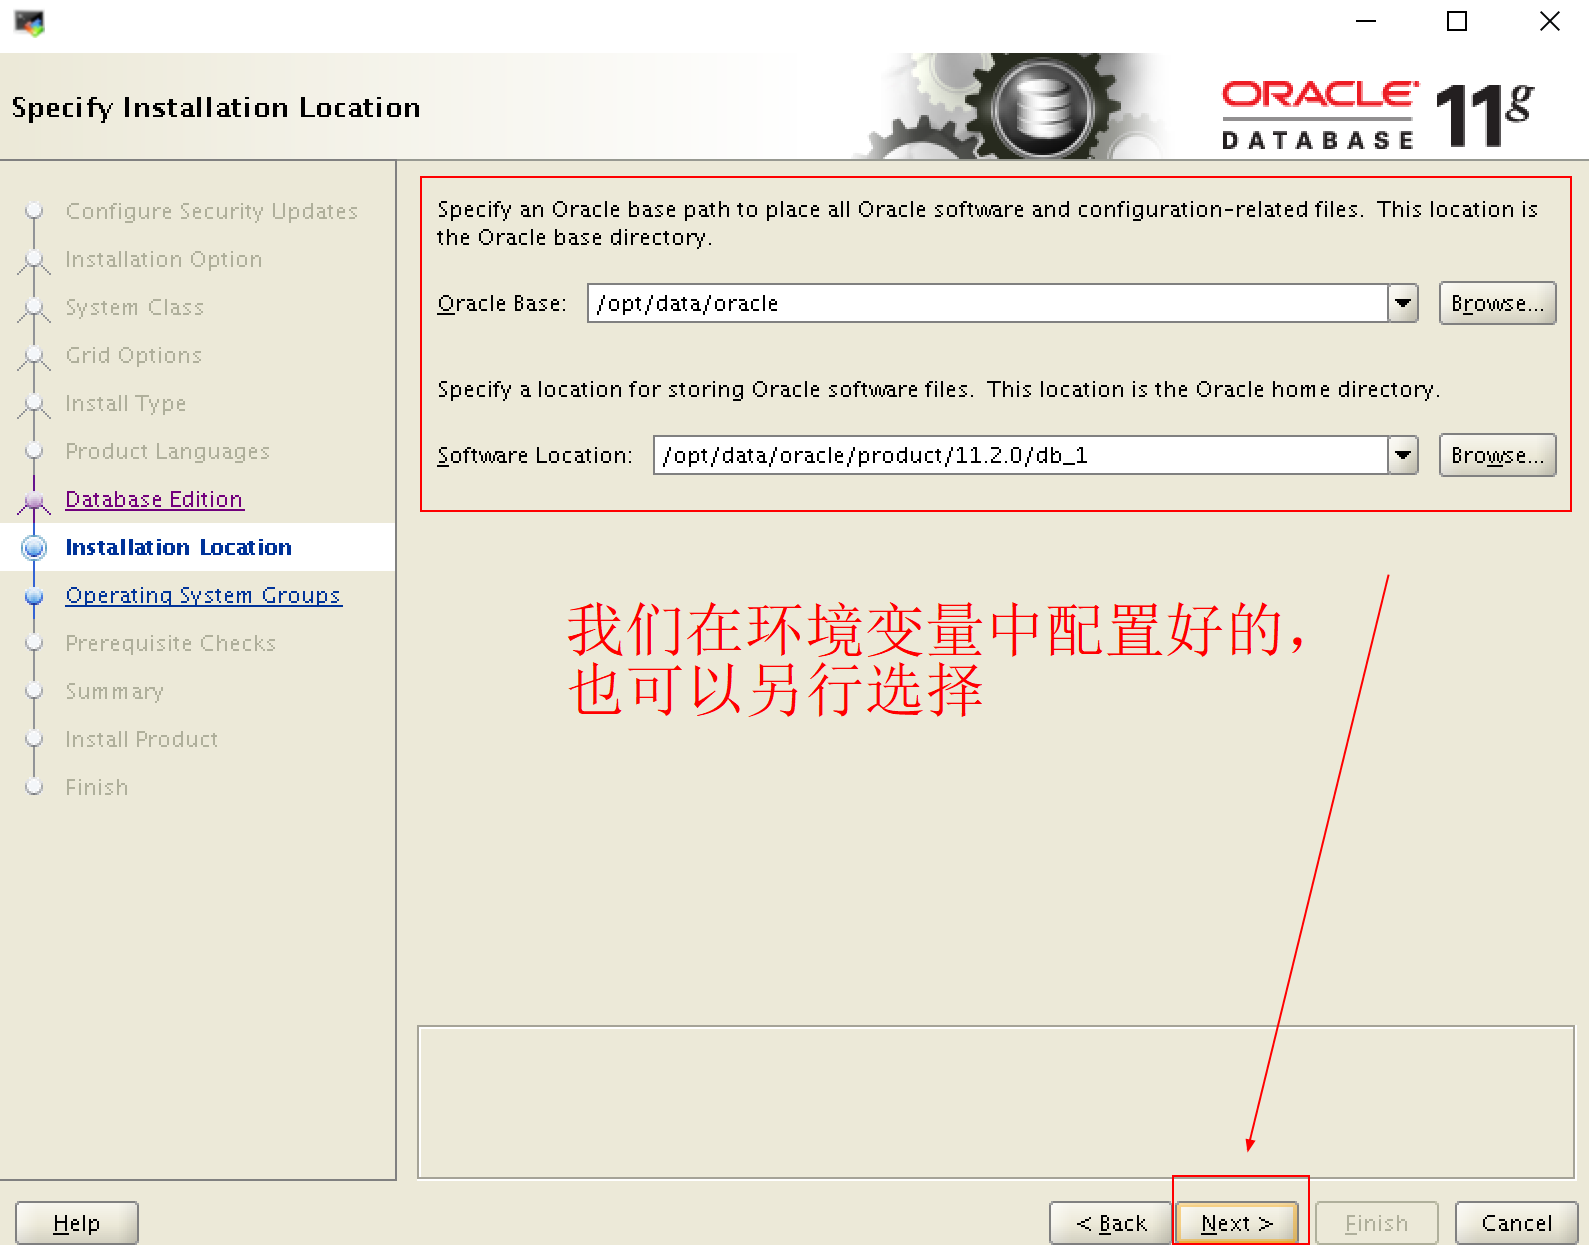The image size is (1589, 1245).
Task: Open the Database Edition step link
Action: tap(154, 499)
